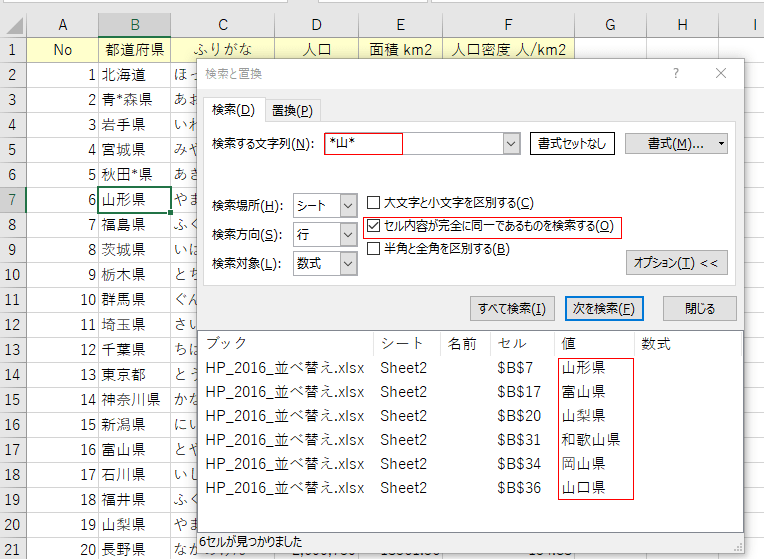This screenshot has width=764, height=559.
Task: Enable 半角と全角を区別する checkbox
Action: click(x=373, y=249)
